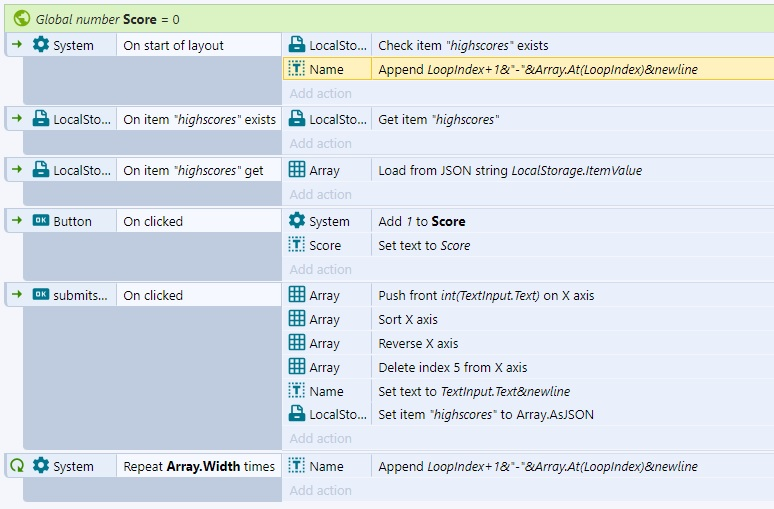Select the 'On start of layout' condition
The width and height of the screenshot is (774, 509).
199,45
